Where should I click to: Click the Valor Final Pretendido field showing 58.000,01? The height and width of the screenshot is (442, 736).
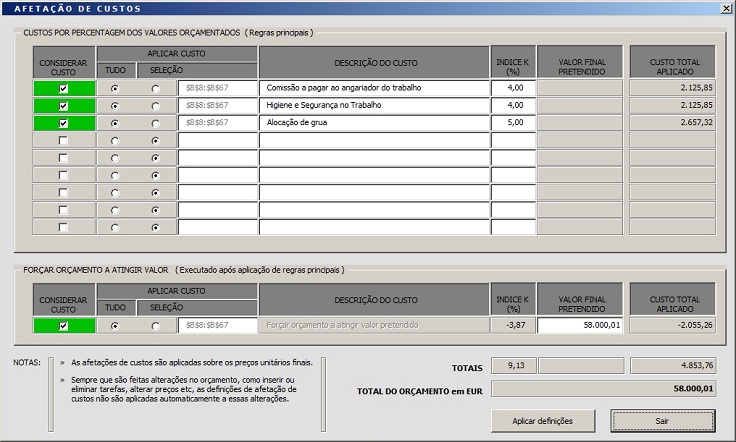click(x=580, y=325)
